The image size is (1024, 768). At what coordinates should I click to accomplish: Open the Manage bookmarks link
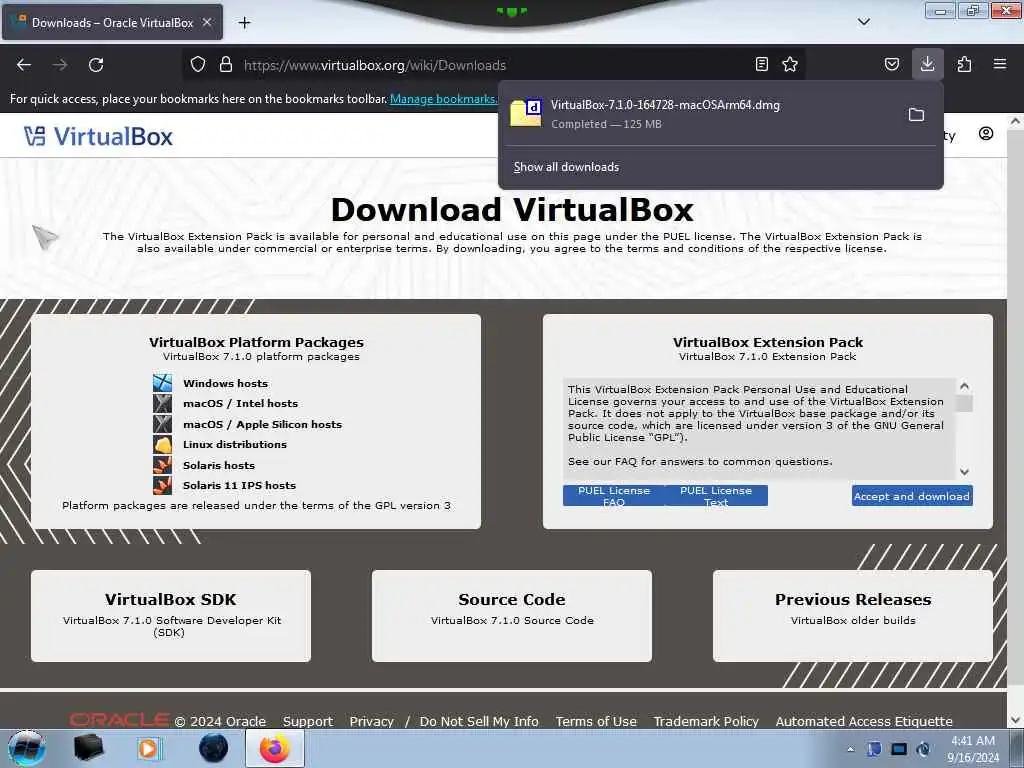coord(443,99)
